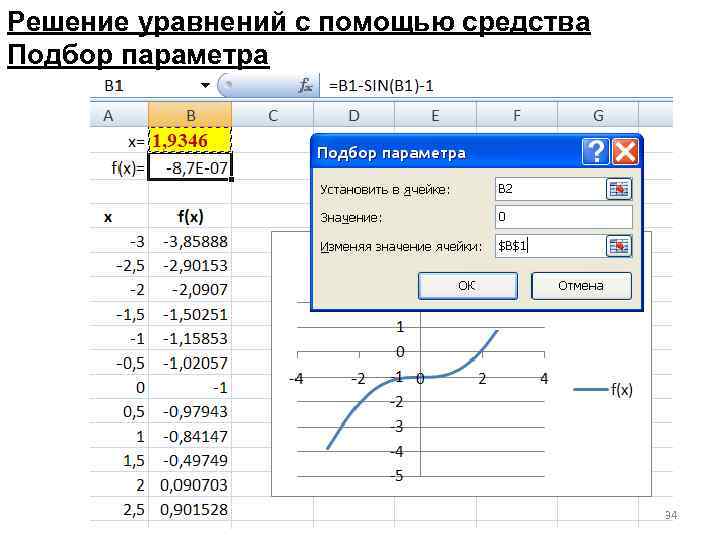Select the x cell with value 0,5
Screen dimensions: 720x540
[119, 411]
